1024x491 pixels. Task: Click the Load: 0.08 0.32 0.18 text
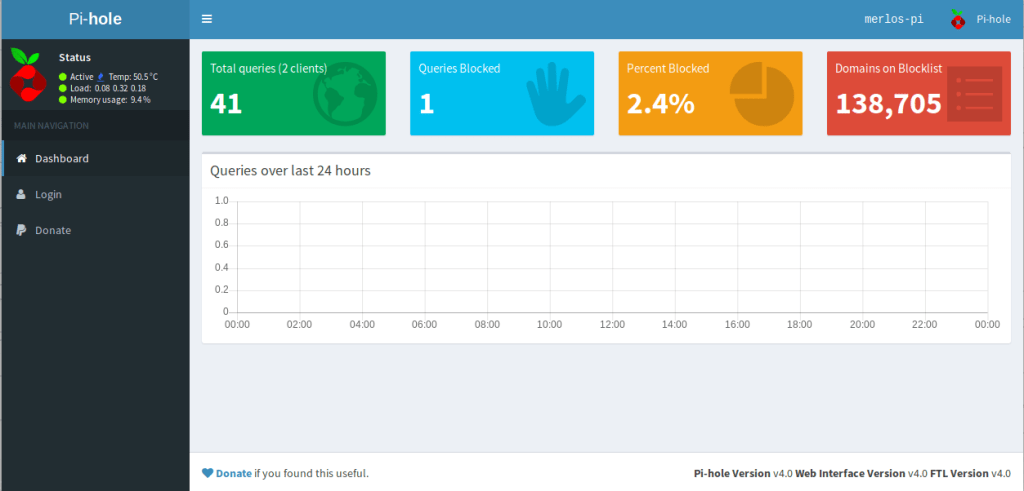pyautogui.click(x=108, y=88)
